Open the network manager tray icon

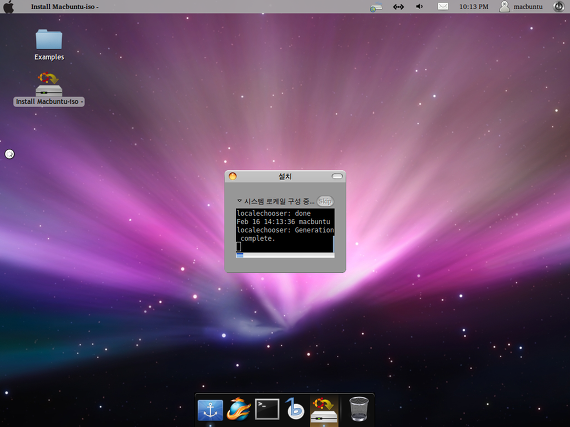pyautogui.click(x=376, y=7)
